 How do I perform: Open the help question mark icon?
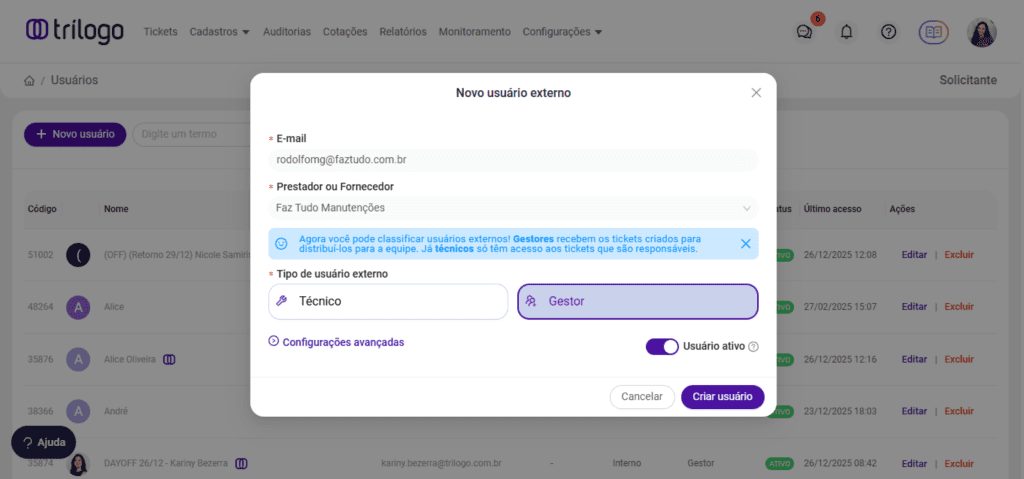[x=888, y=32]
